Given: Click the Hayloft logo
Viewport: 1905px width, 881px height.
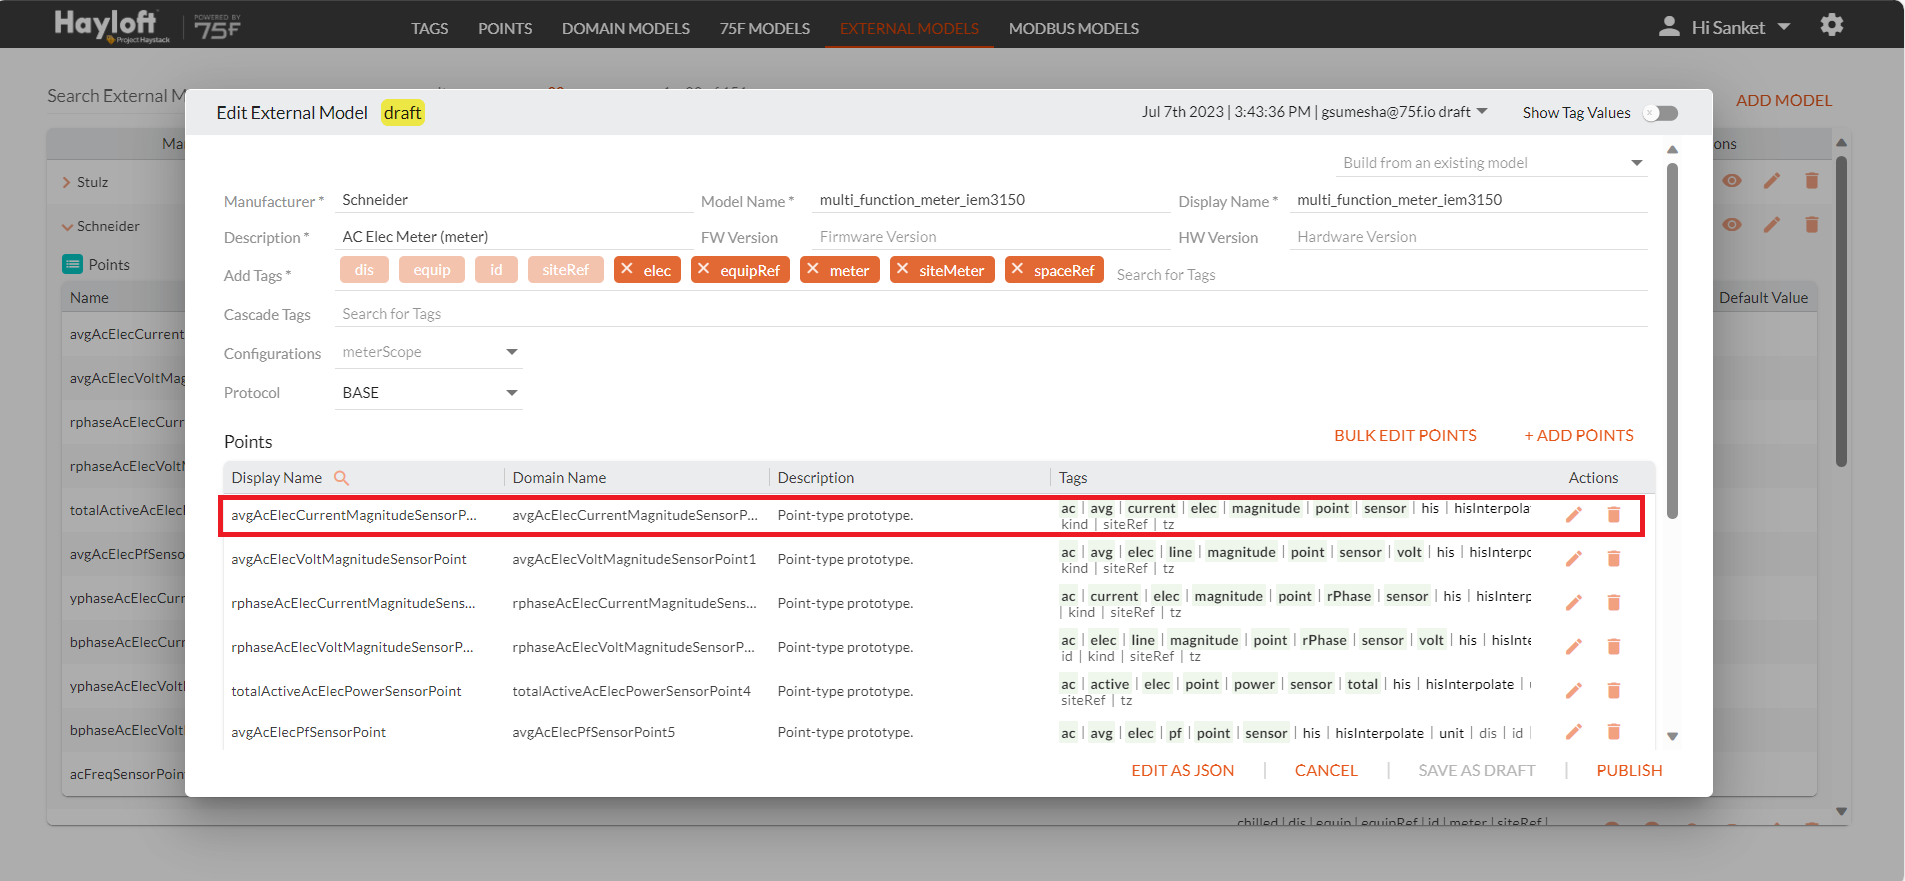Looking at the screenshot, I should (111, 25).
